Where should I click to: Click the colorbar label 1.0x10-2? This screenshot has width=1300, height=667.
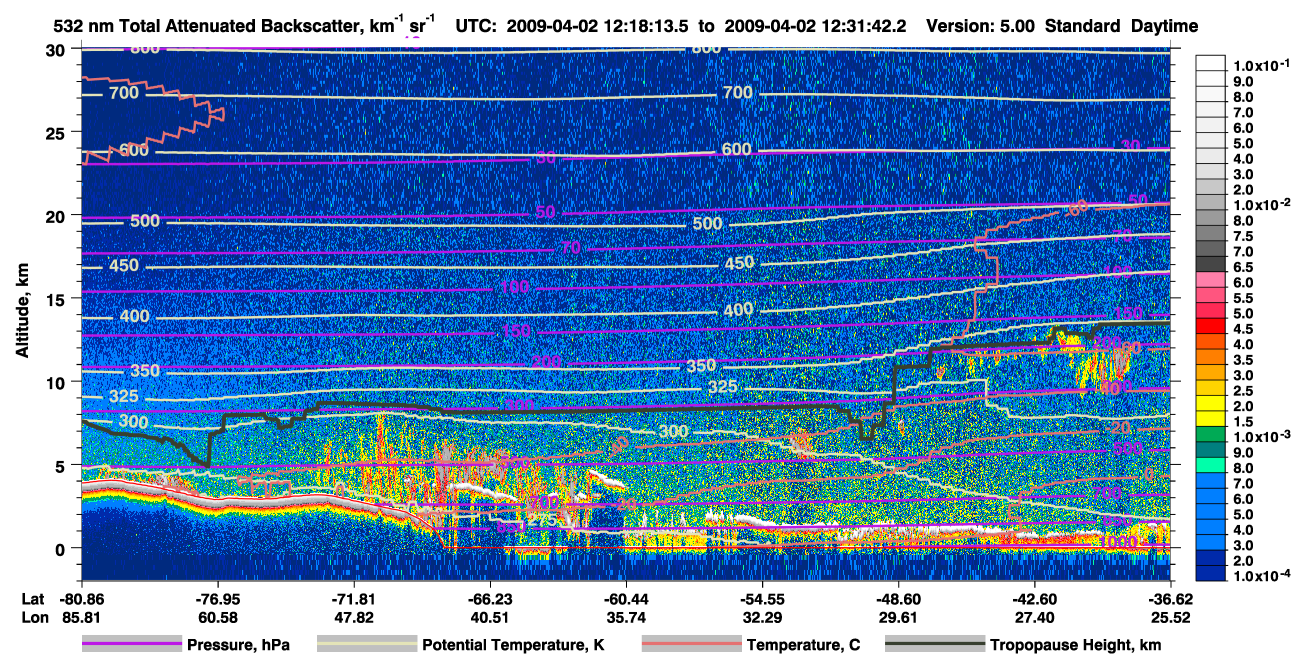(x=1260, y=204)
